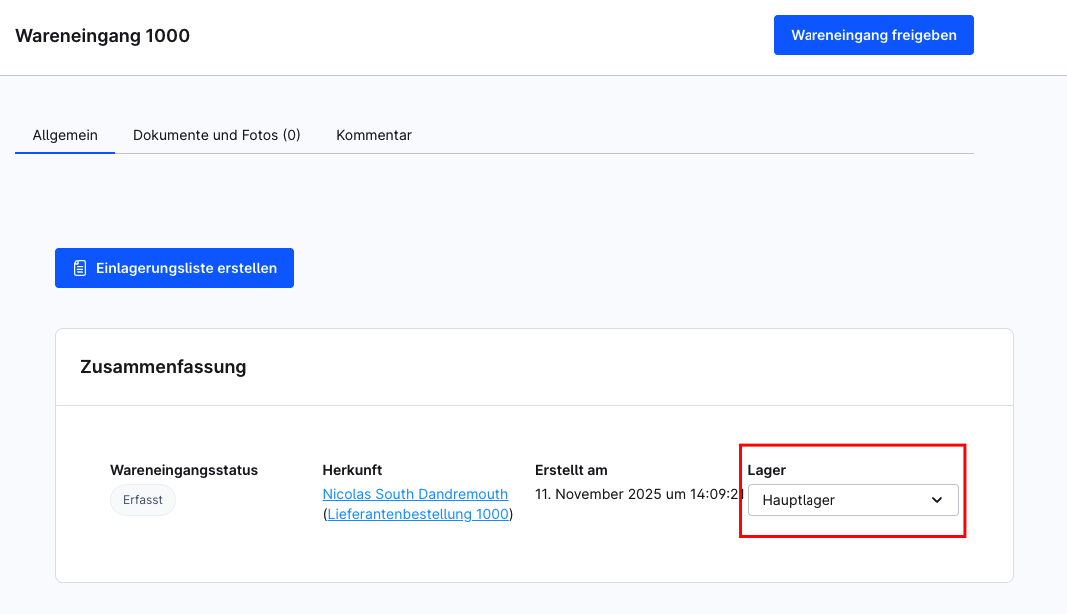This screenshot has width=1067, height=614.
Task: Click the Herkunft label
Action: tap(352, 470)
